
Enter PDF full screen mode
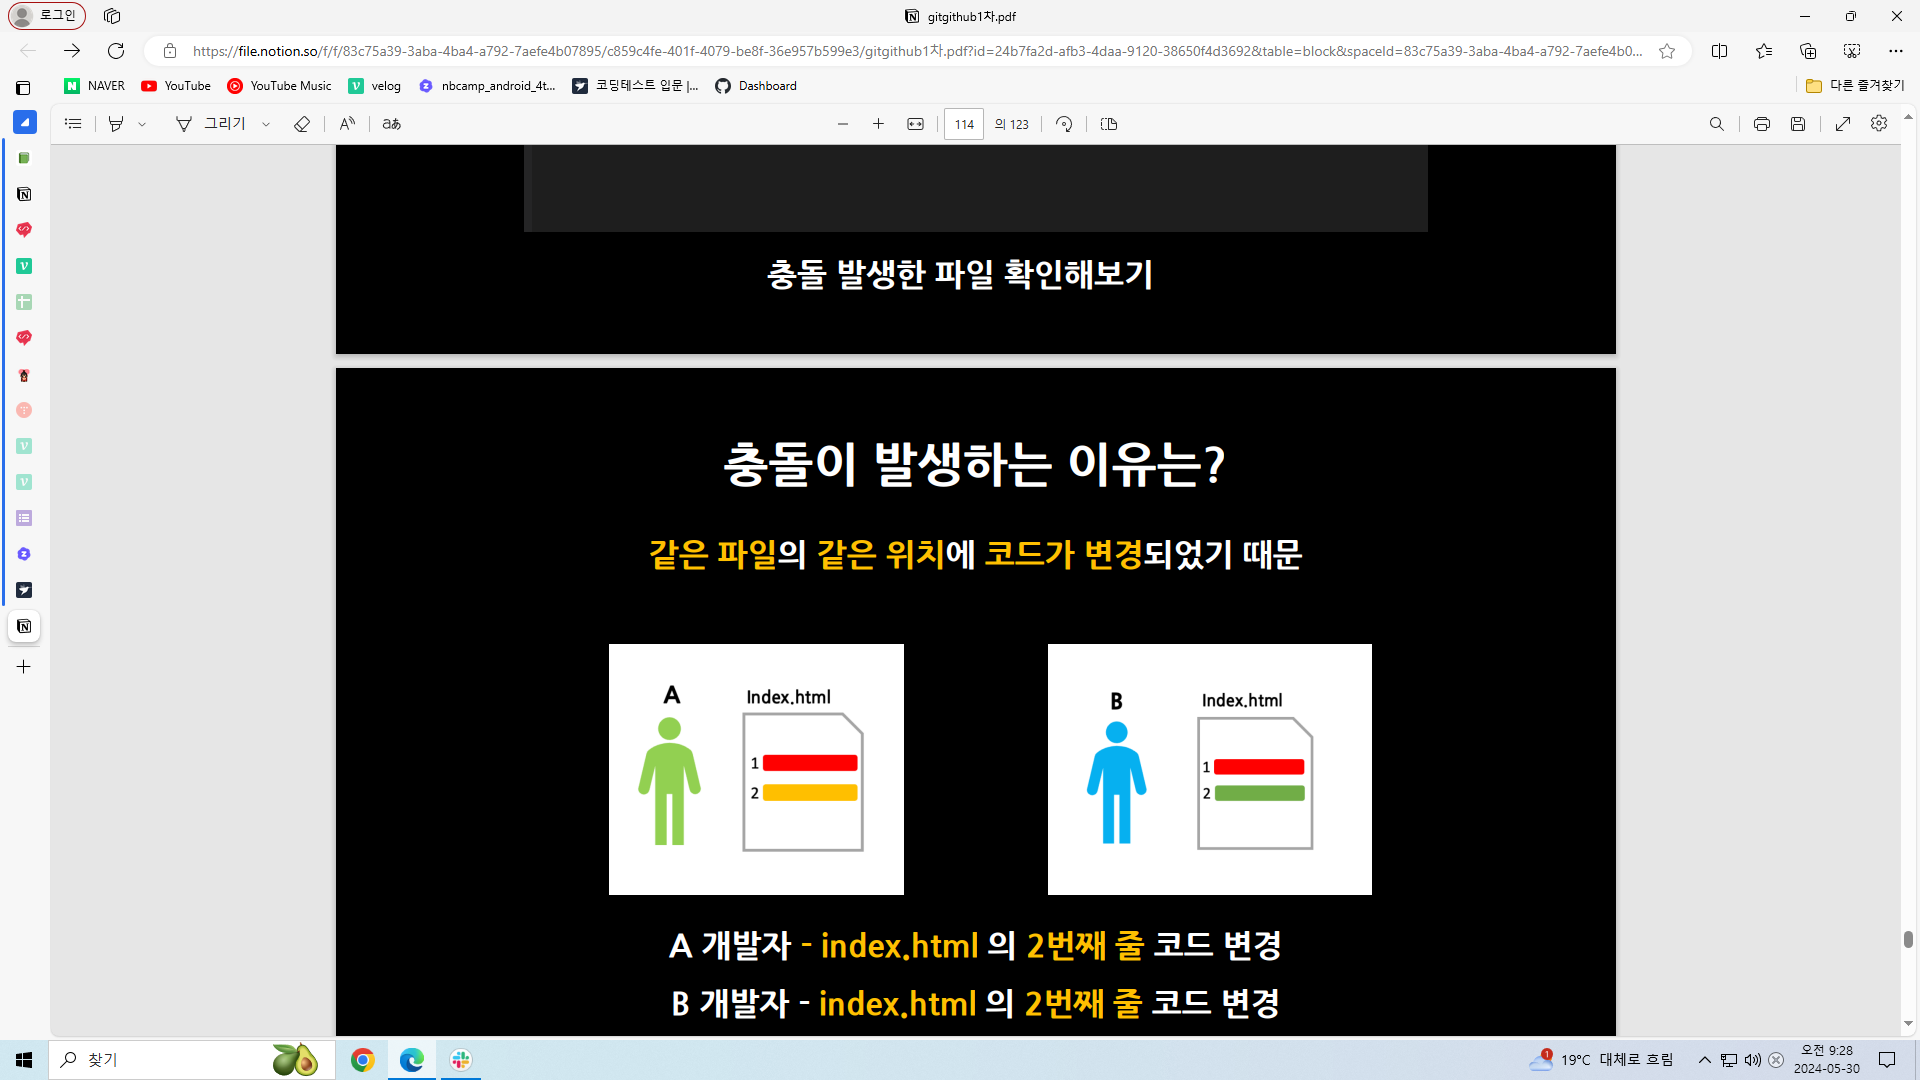pyautogui.click(x=1843, y=124)
